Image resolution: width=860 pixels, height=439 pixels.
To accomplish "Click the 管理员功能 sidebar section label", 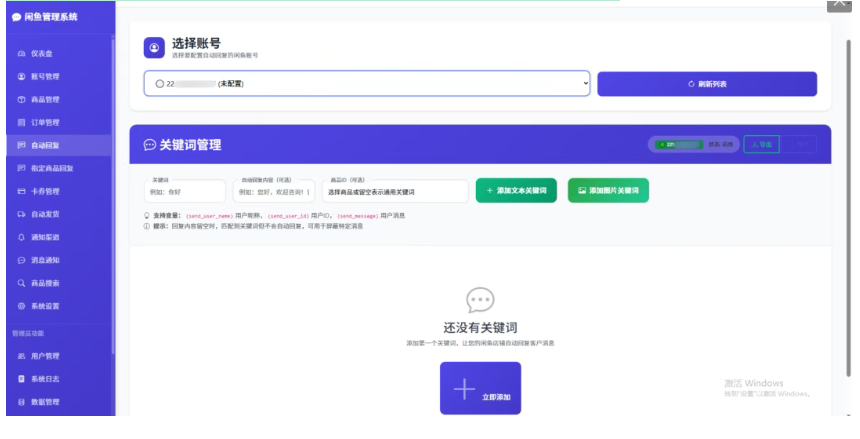I will (x=28, y=334).
